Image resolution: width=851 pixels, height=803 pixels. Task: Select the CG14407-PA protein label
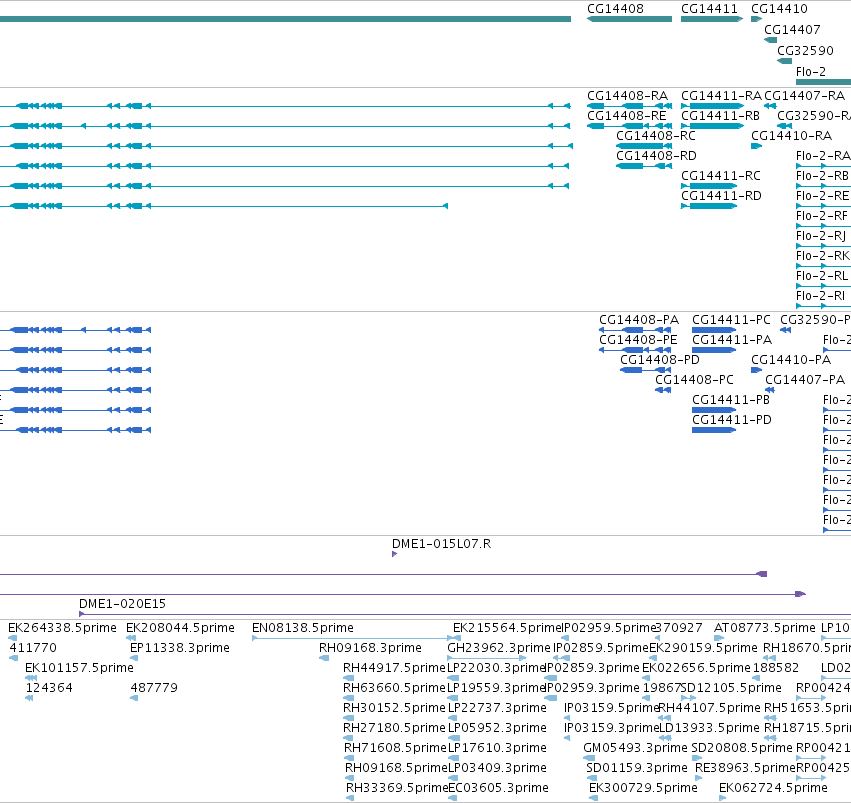[x=805, y=380]
